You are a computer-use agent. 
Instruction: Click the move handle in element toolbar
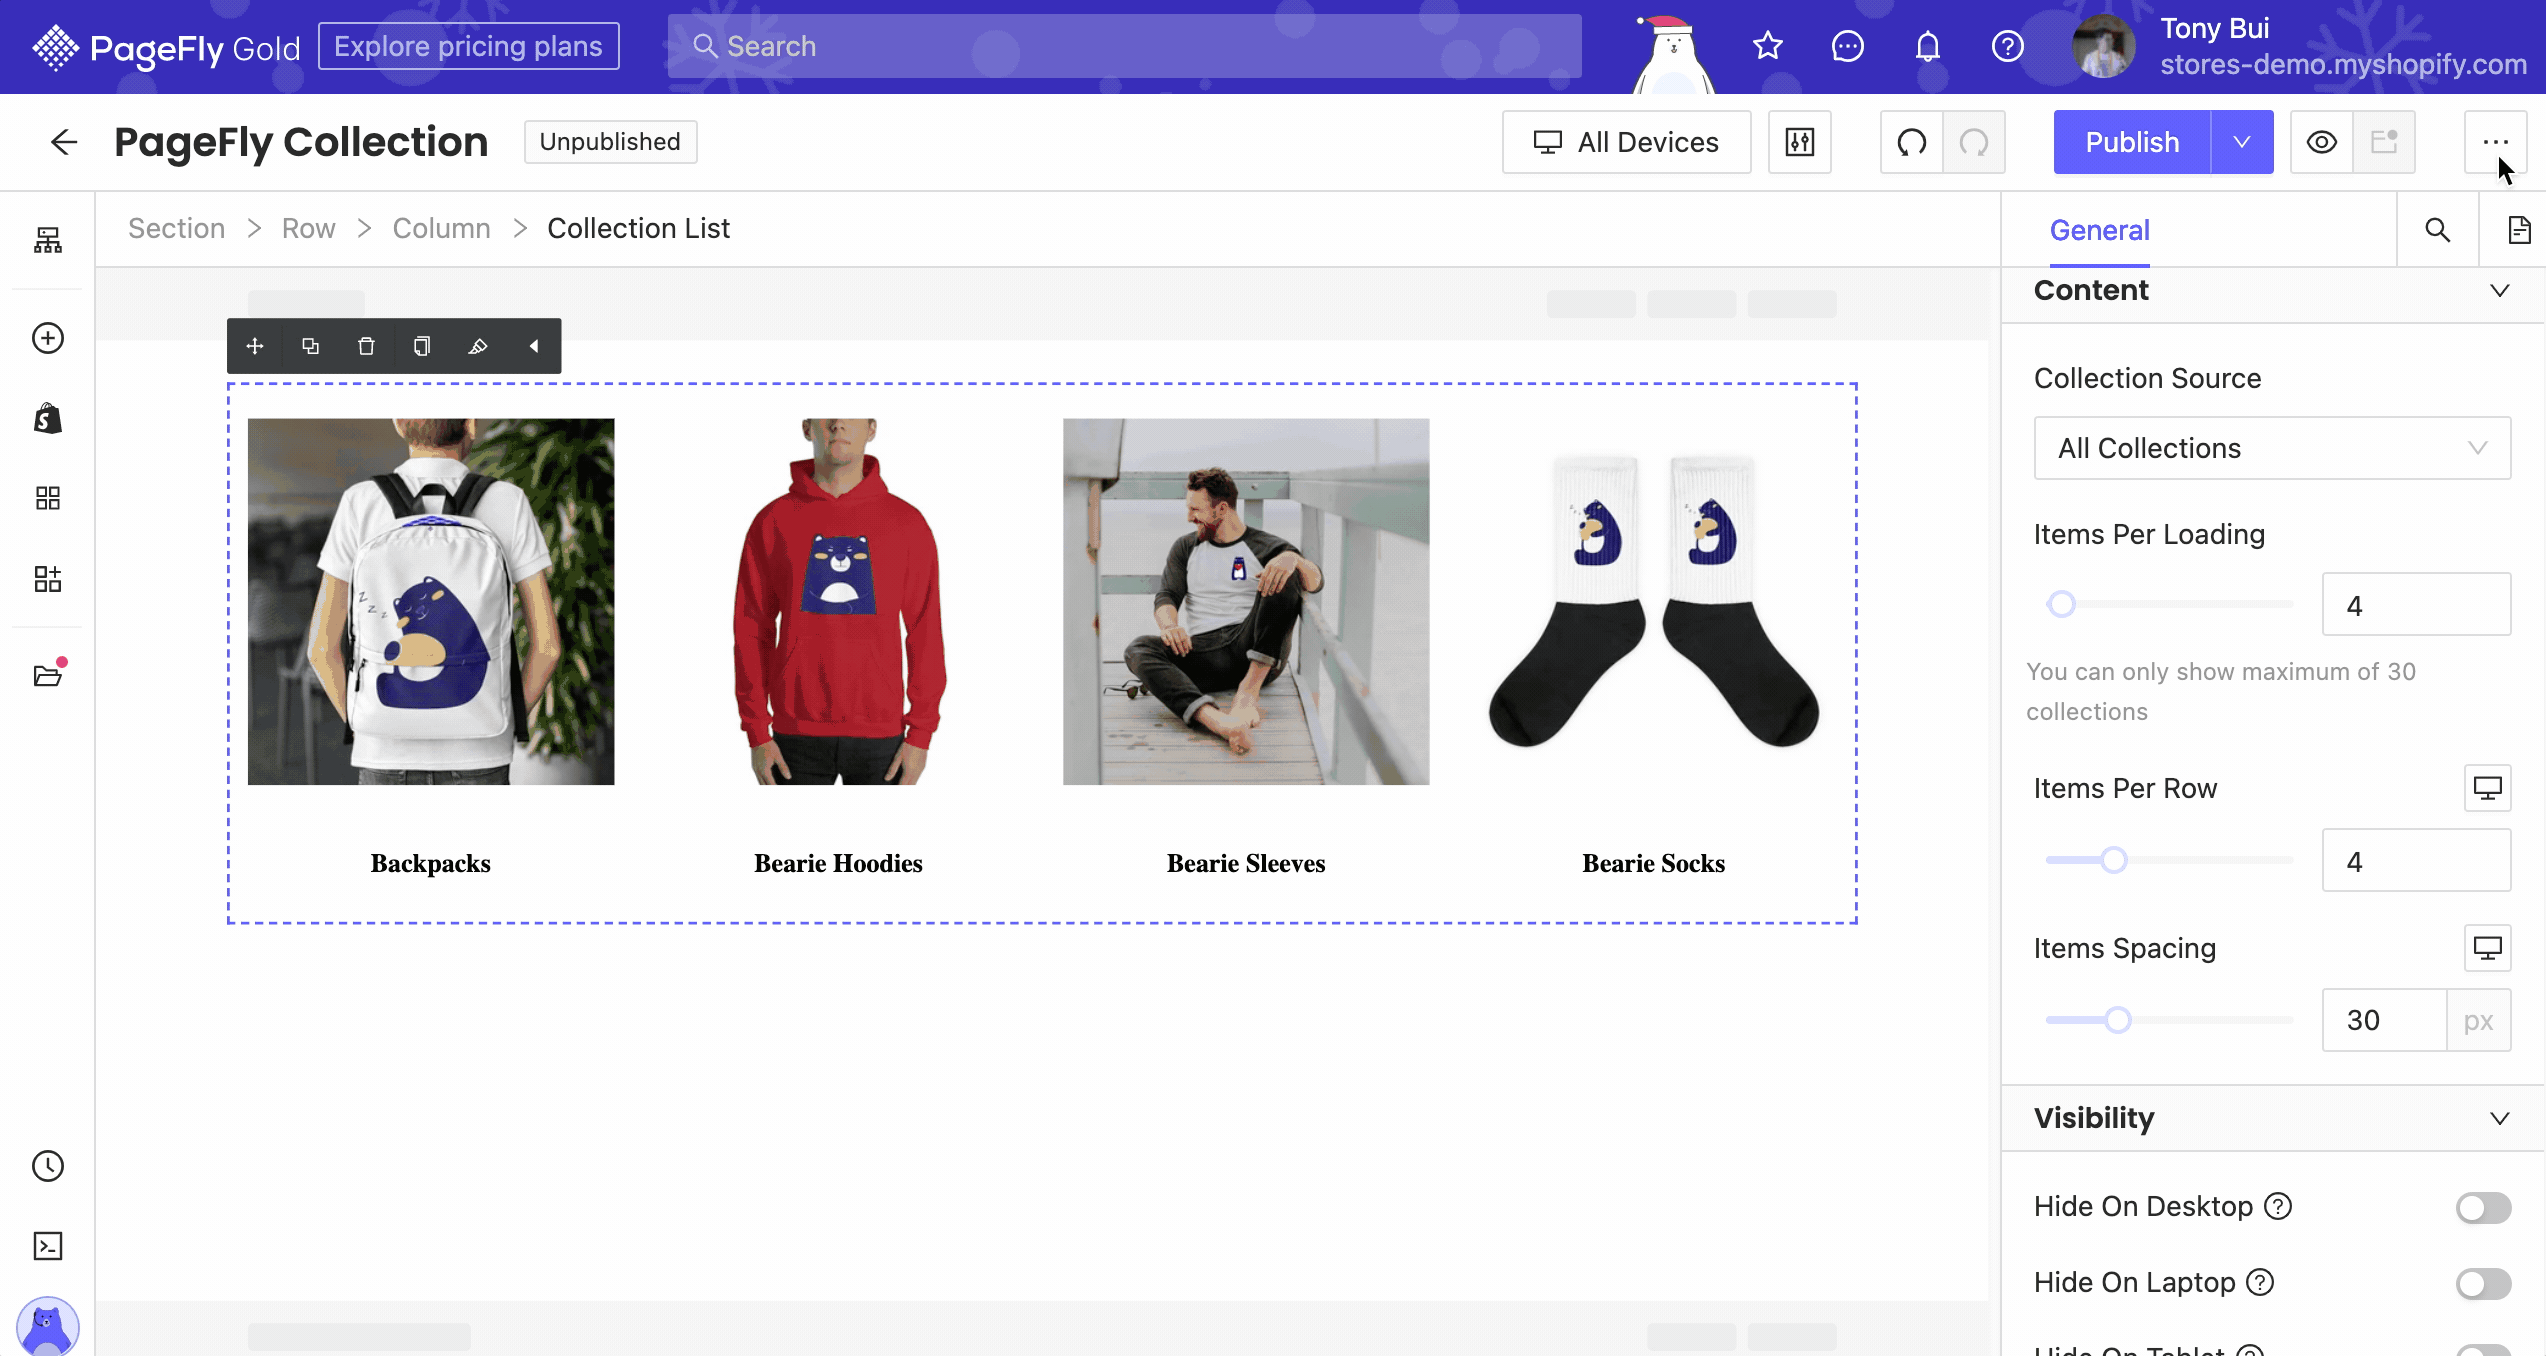click(x=255, y=346)
